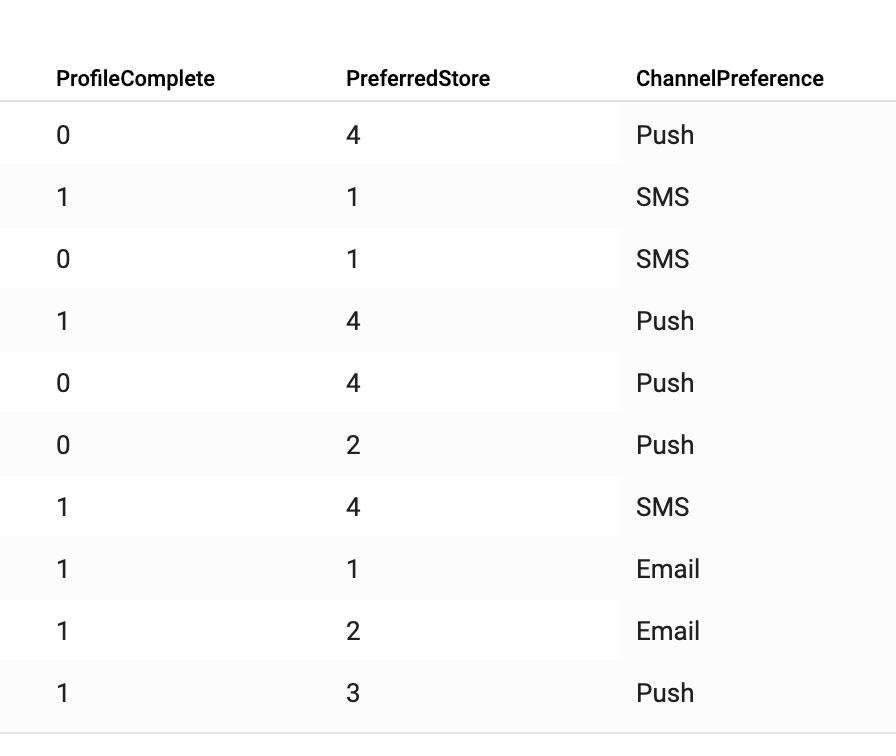The image size is (896, 756).
Task: Select ProfileComplete value 0 in first row
Action: coord(63,135)
